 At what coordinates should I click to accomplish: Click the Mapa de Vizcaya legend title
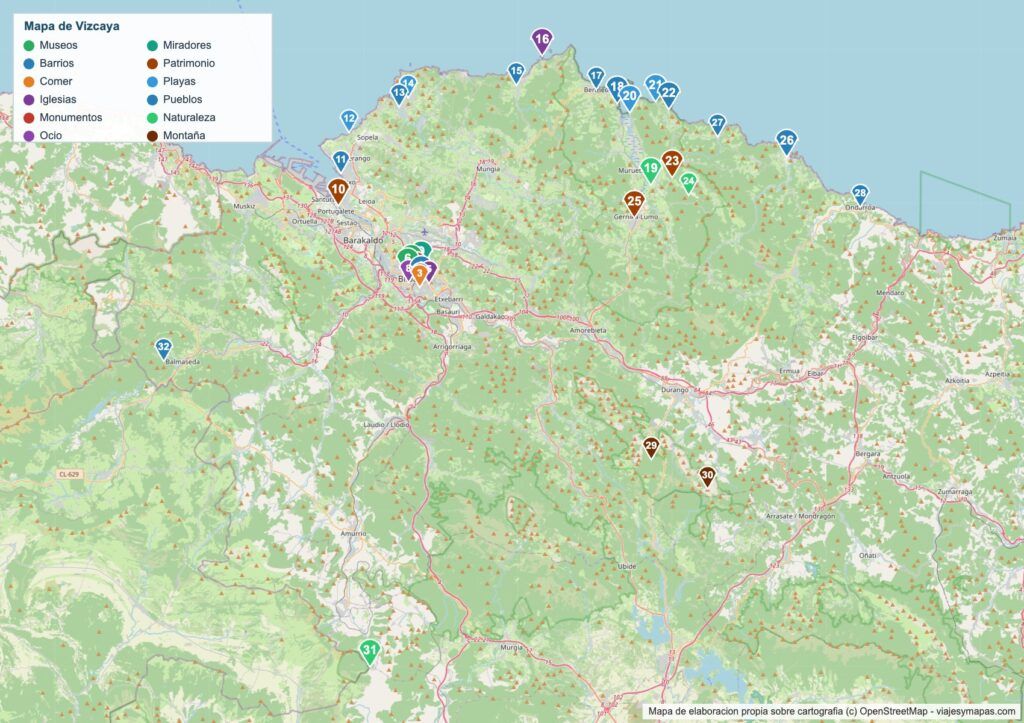click(x=72, y=27)
